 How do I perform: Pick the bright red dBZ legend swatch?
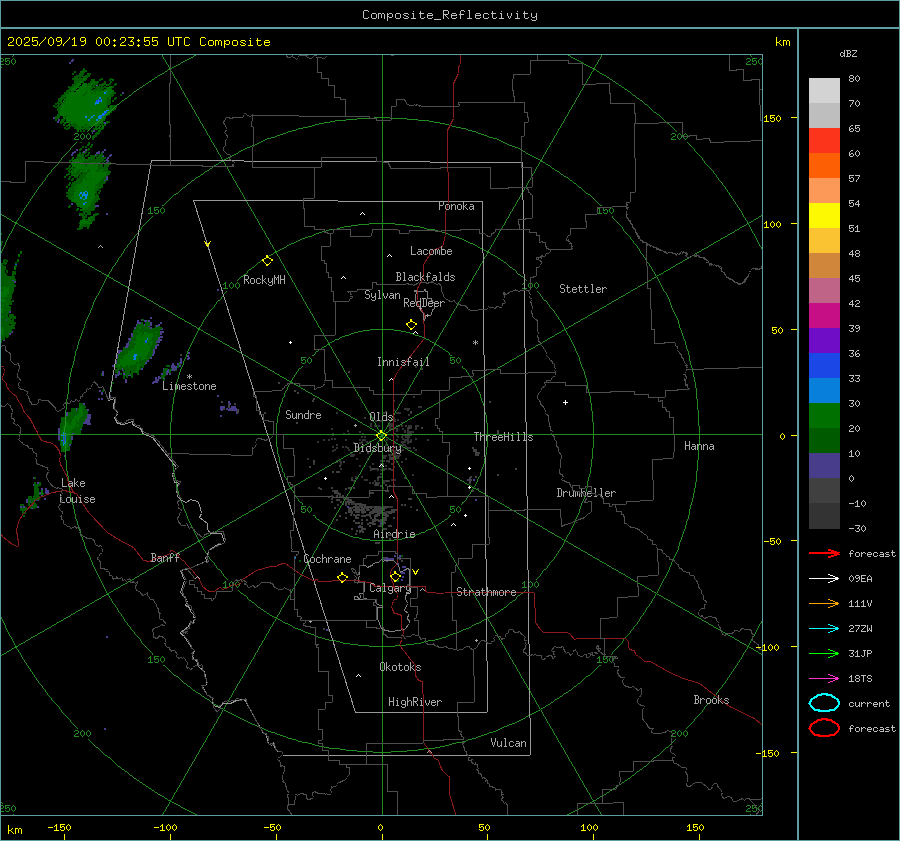click(x=824, y=141)
